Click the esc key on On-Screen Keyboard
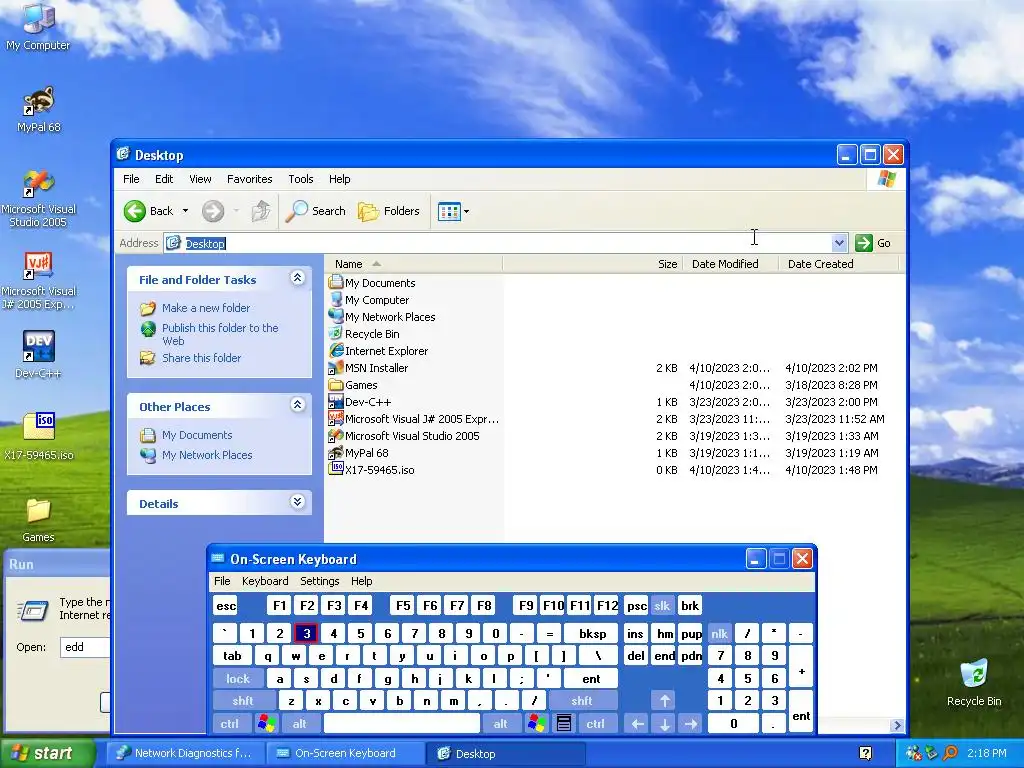Image resolution: width=1024 pixels, height=768 pixels. click(226, 605)
